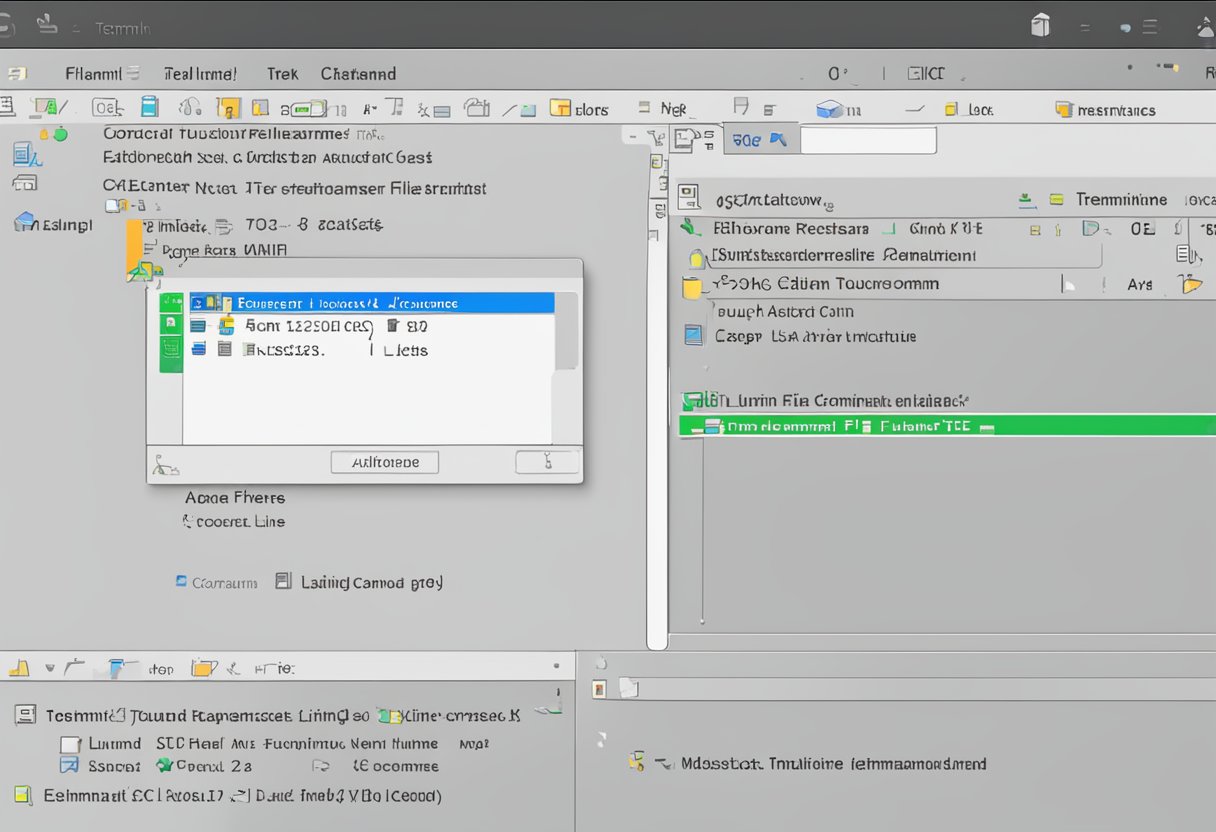Image resolution: width=1216 pixels, height=832 pixels.
Task: Click the green shield icon beside 'Coend'
Action: click(x=164, y=766)
